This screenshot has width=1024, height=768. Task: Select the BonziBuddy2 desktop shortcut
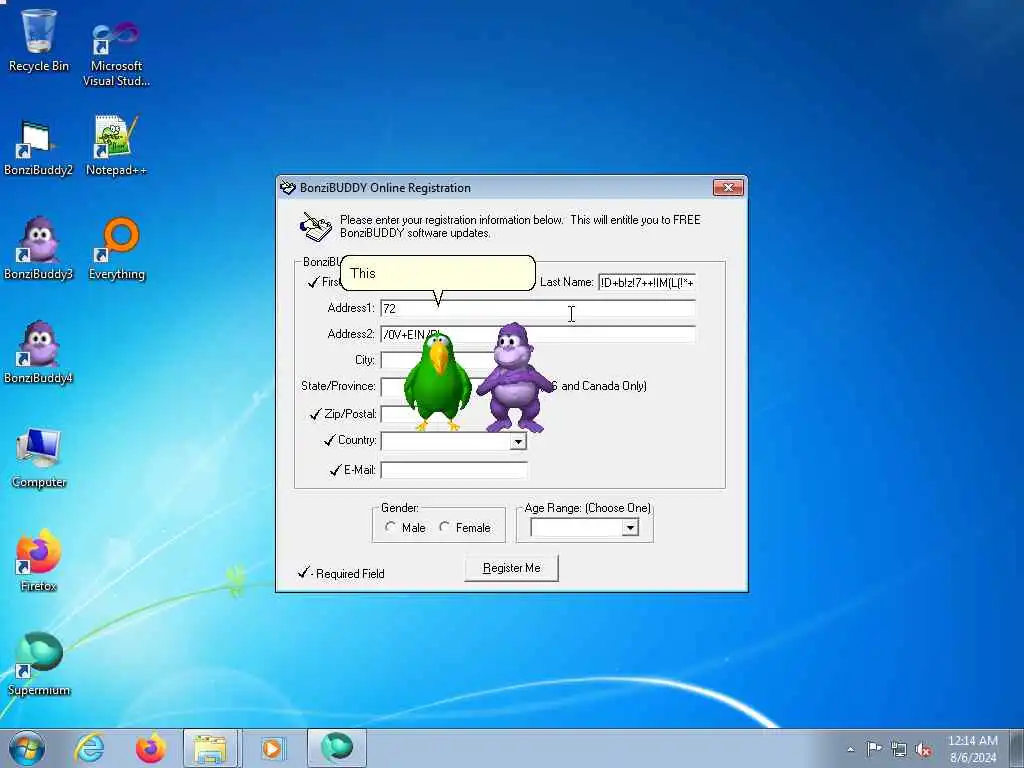click(38, 149)
